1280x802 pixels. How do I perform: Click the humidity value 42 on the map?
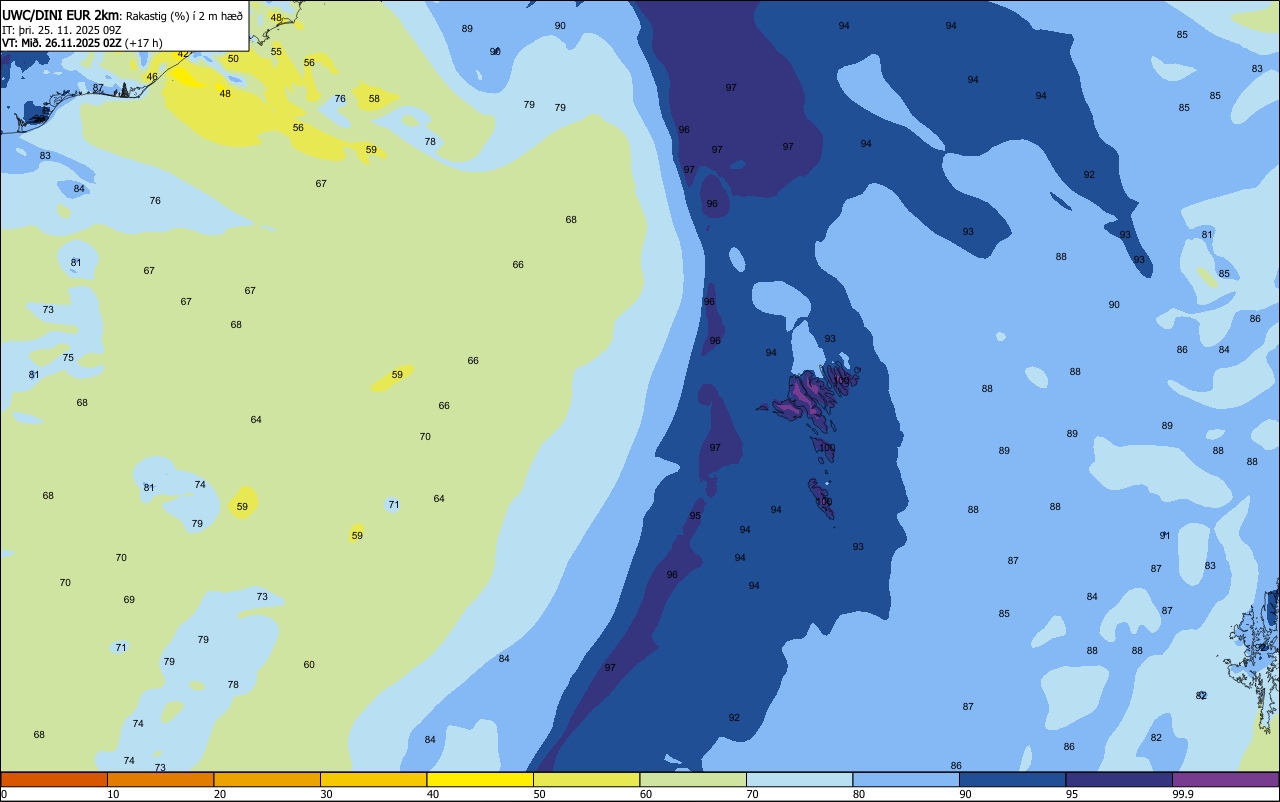point(183,54)
